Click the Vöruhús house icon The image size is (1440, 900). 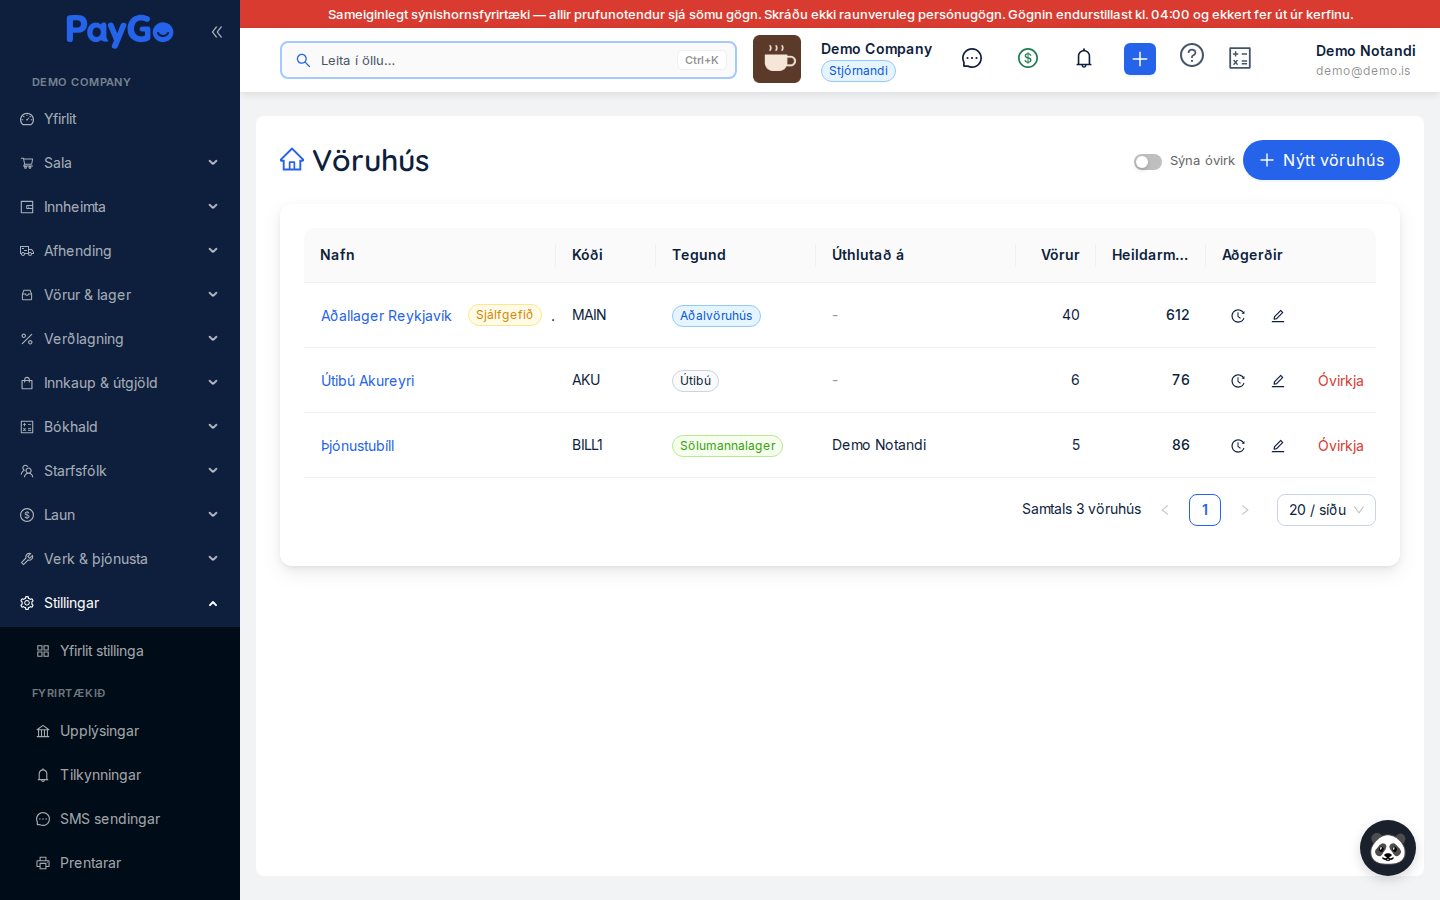tap(292, 160)
